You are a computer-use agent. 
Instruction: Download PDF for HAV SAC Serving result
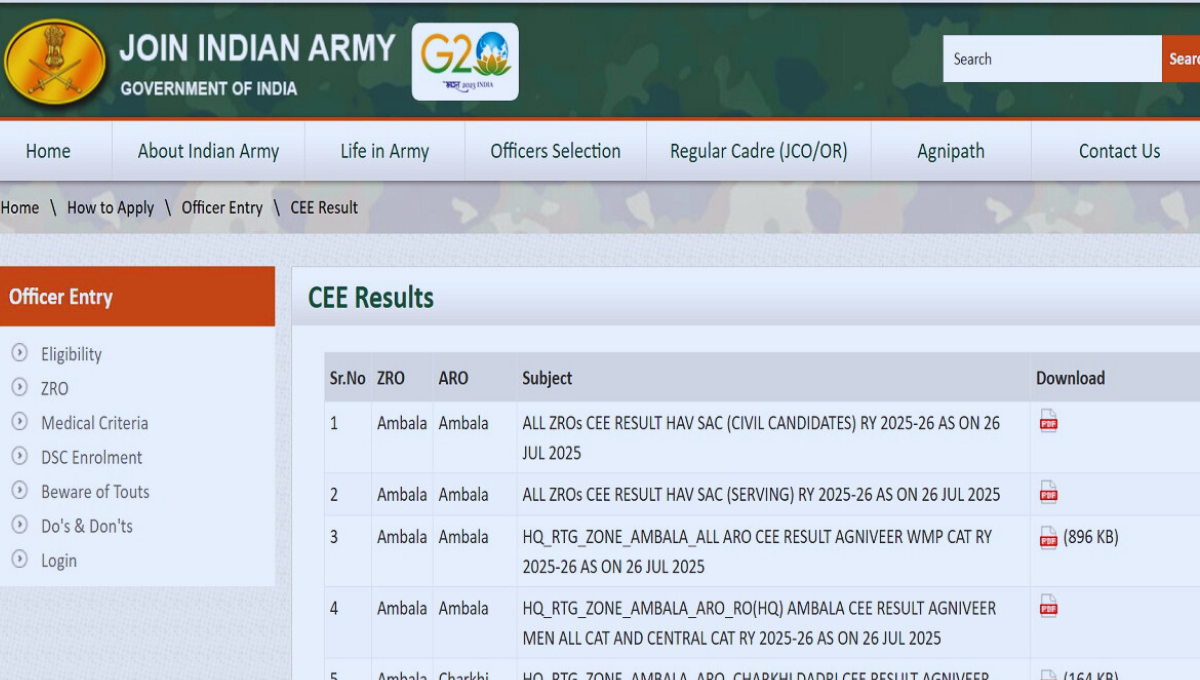click(1048, 492)
